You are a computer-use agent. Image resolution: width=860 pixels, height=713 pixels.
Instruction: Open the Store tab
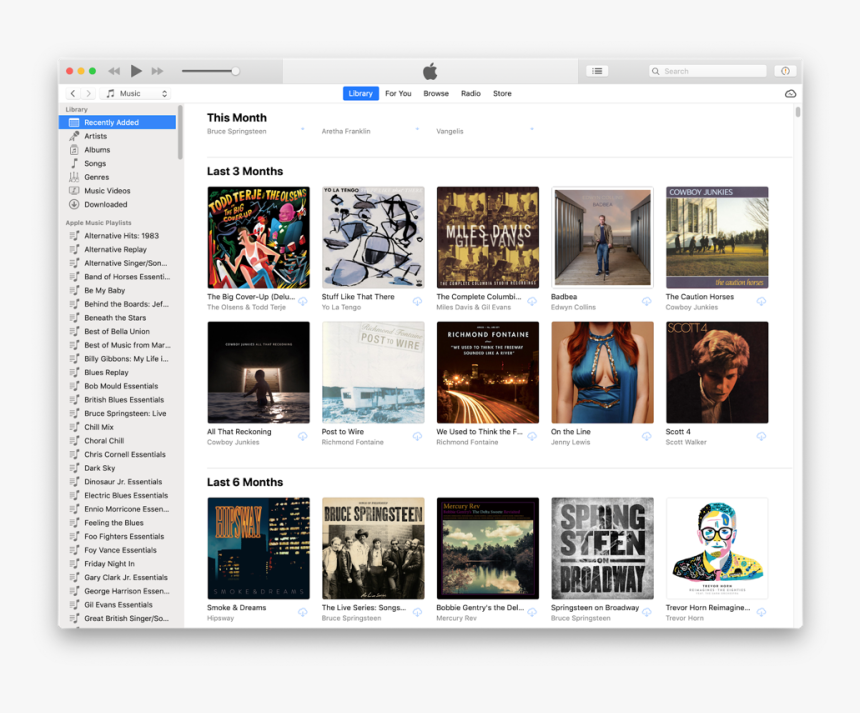502,93
